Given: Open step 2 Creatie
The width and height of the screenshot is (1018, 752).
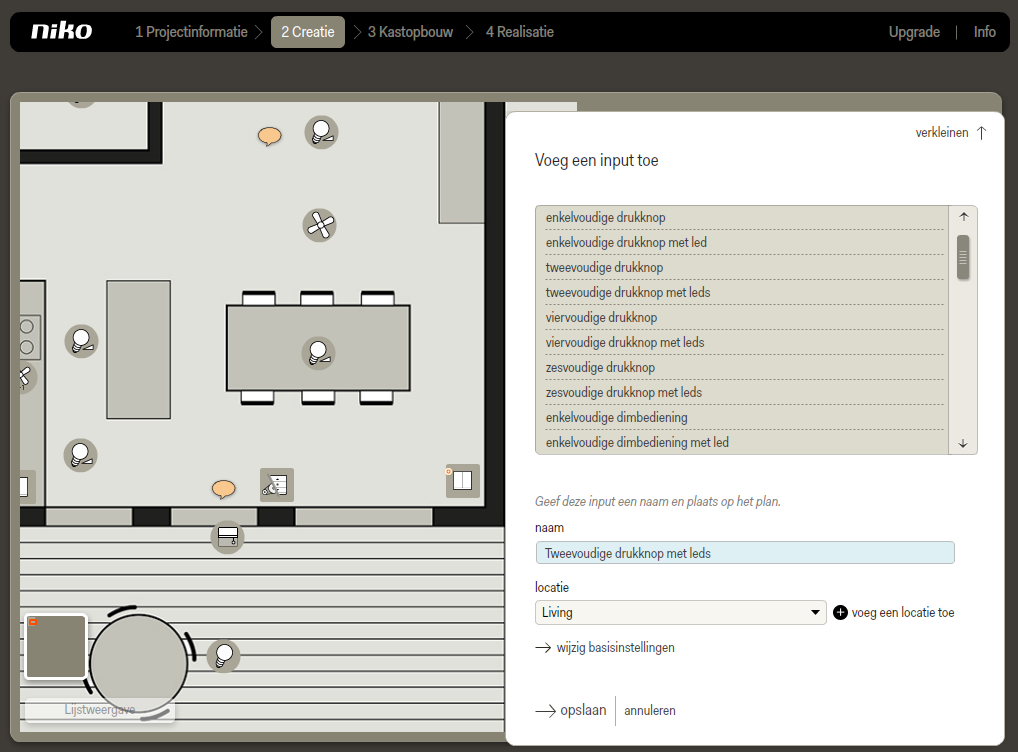Looking at the screenshot, I should pos(308,32).
